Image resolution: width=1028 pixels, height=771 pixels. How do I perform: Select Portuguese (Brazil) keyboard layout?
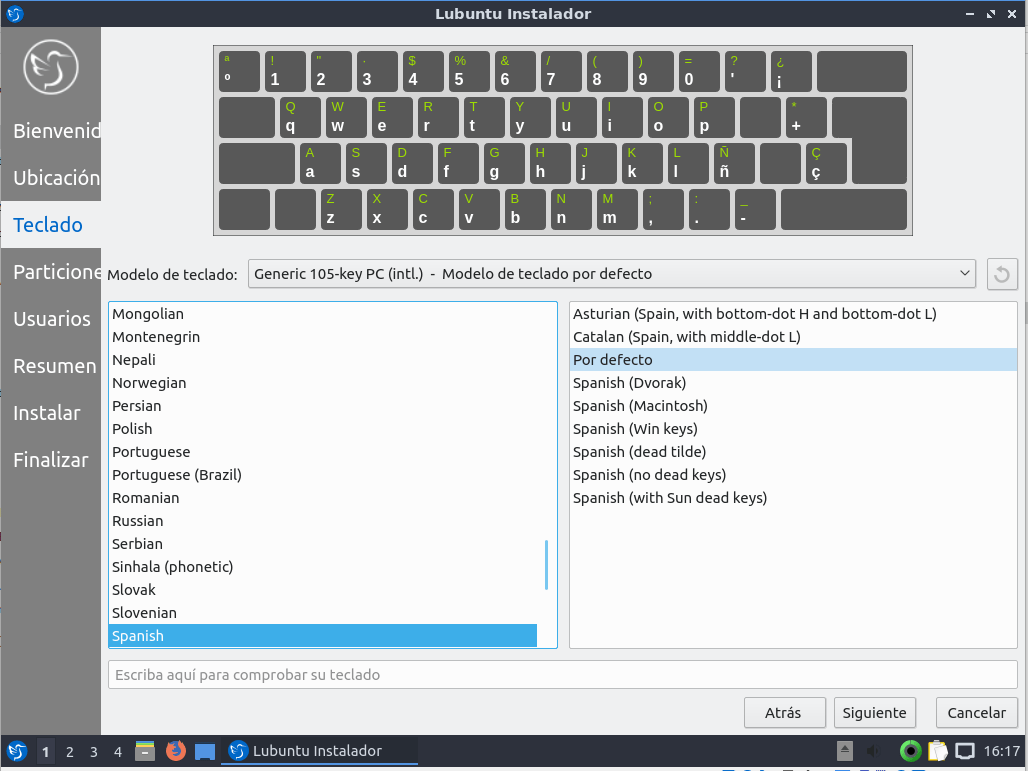[177, 475]
